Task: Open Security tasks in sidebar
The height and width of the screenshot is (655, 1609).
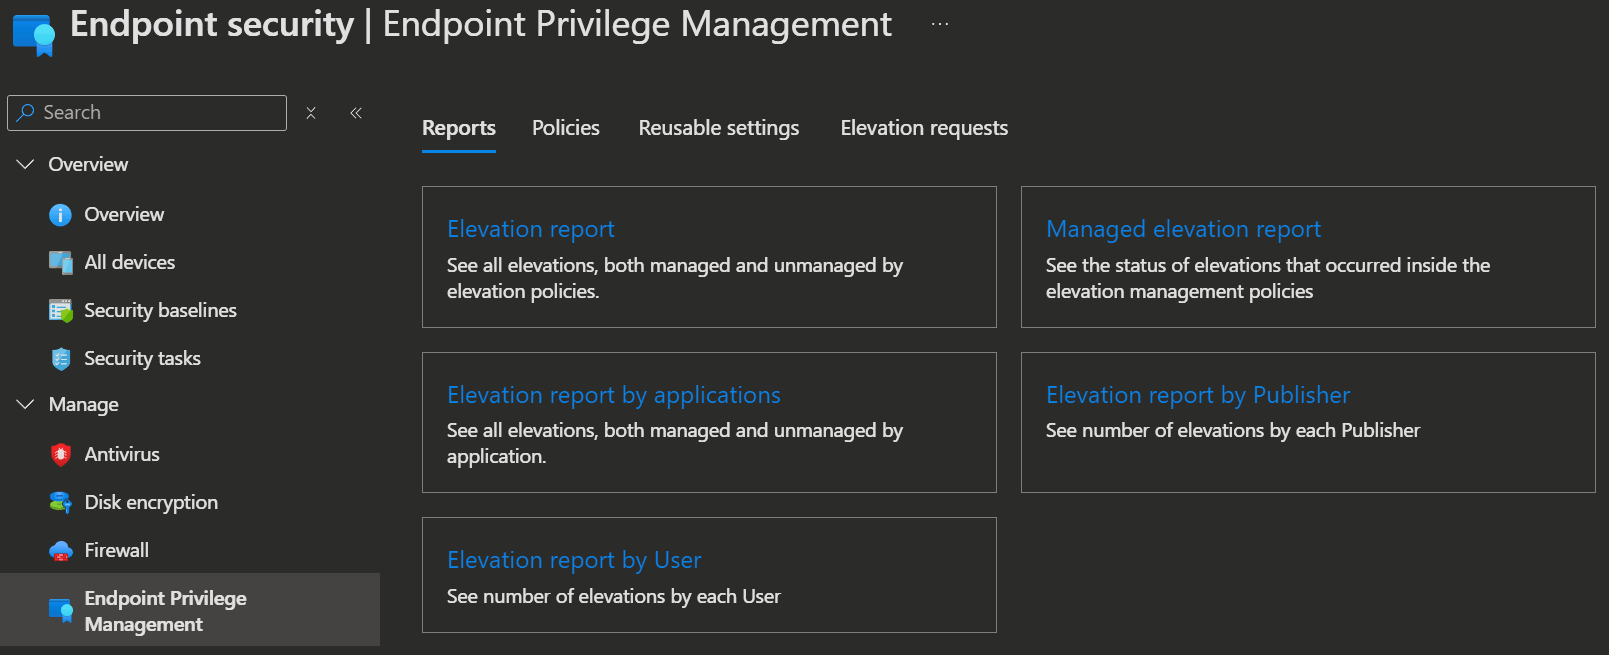Action: point(143,358)
